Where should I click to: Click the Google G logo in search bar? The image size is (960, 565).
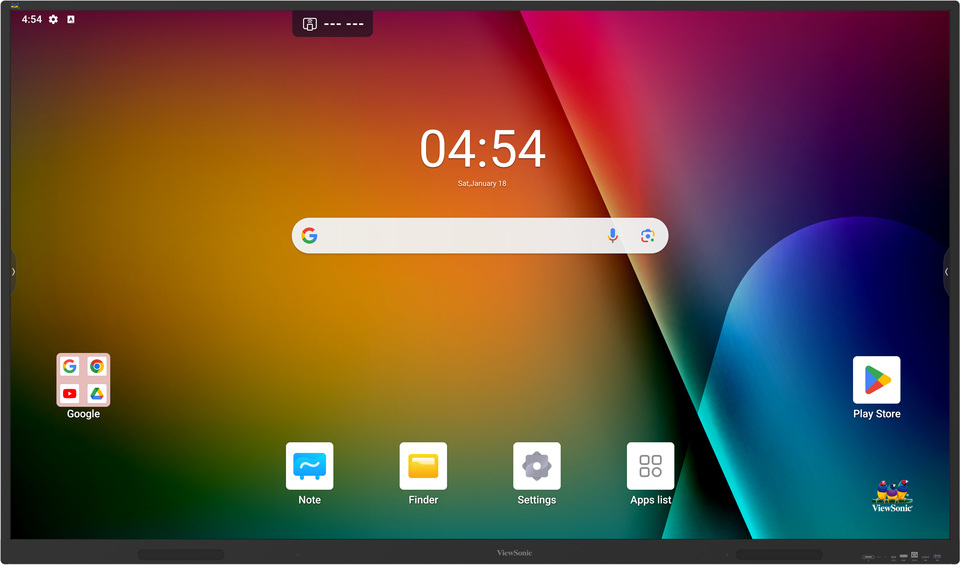[x=310, y=236]
